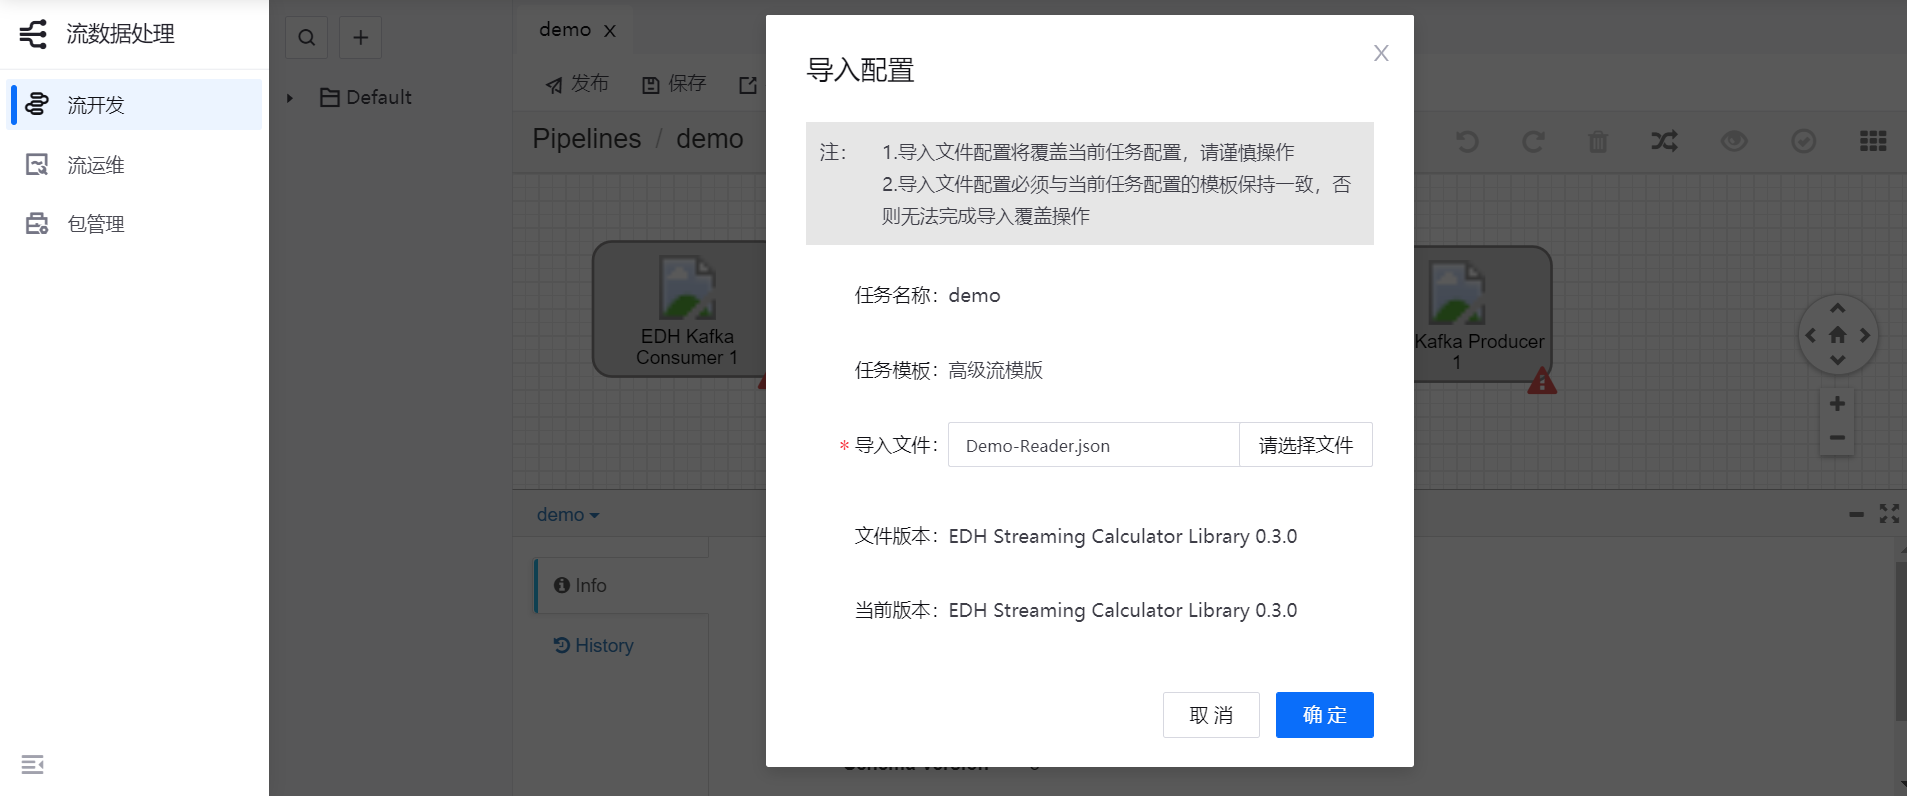Click the plus icon to add pipeline

(361, 38)
